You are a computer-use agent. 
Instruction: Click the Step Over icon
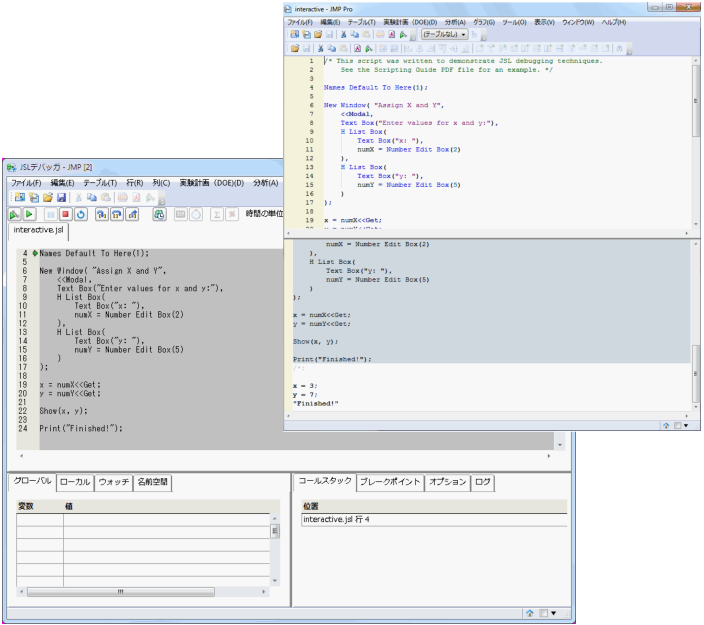tap(117, 214)
